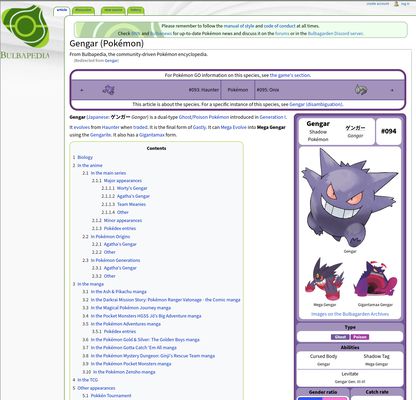Click the Haunter sprite icon
416x400 pixels.
coord(108,90)
